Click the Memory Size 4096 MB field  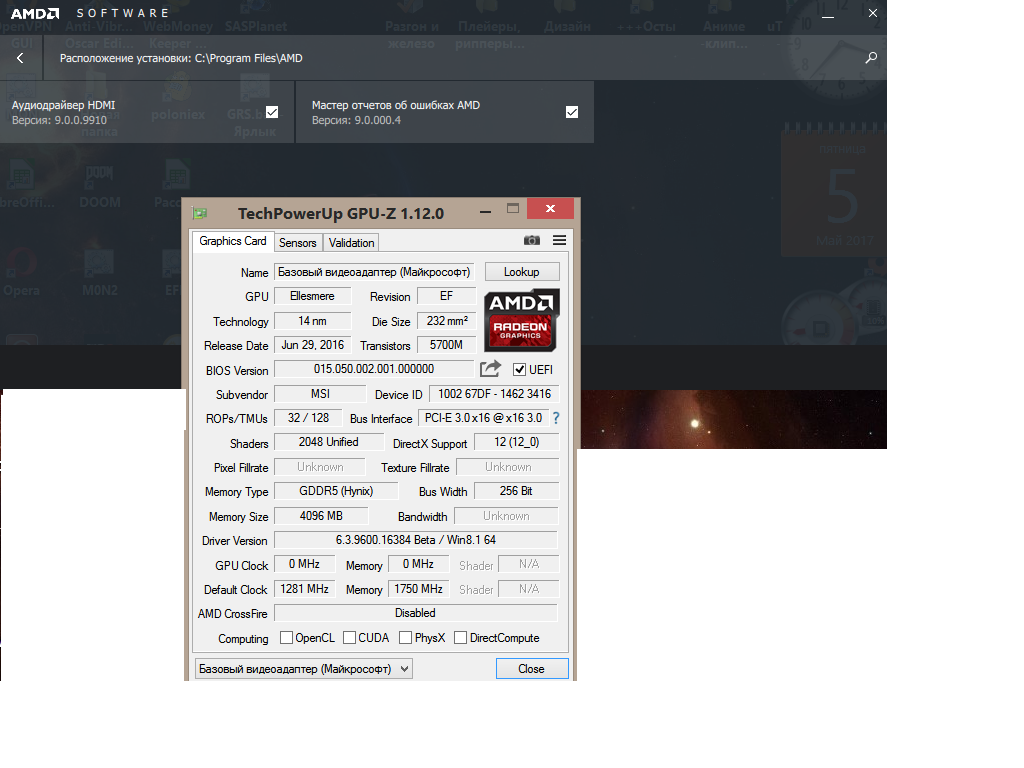tap(321, 516)
